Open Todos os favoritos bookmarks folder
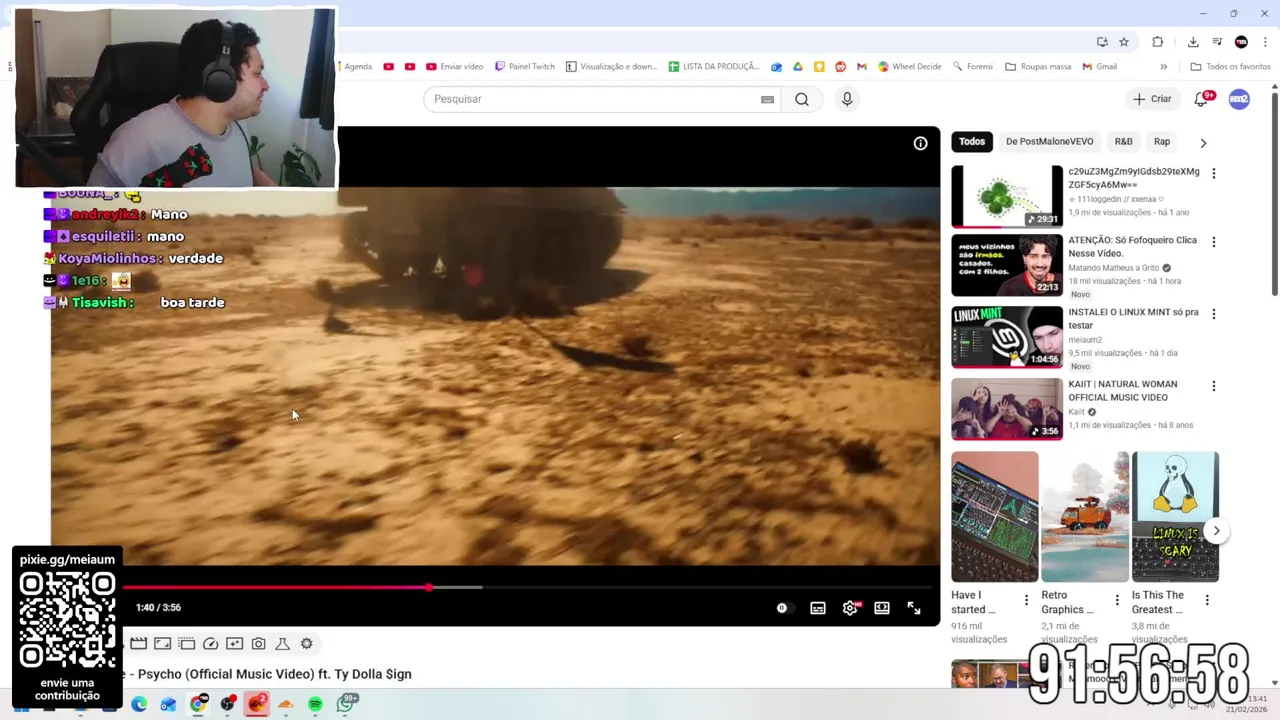 pos(1230,67)
